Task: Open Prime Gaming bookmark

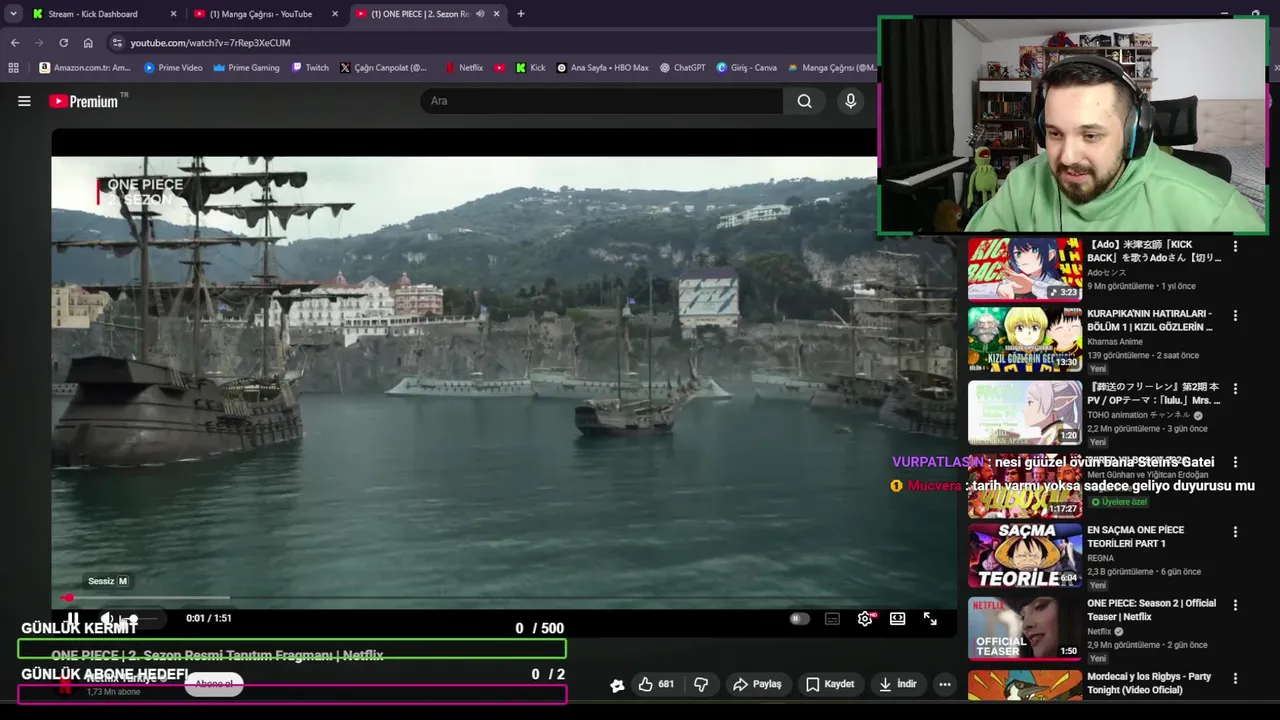Action: pyautogui.click(x=246, y=68)
